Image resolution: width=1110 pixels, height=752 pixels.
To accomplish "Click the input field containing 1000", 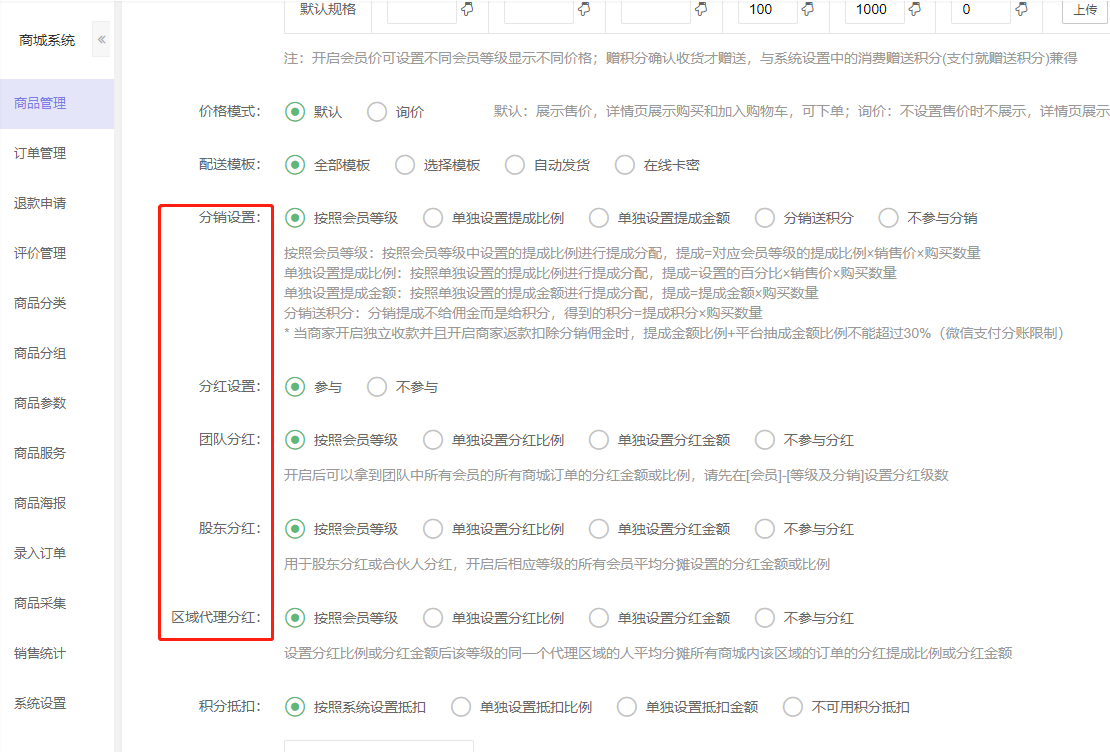I will (x=872, y=9).
